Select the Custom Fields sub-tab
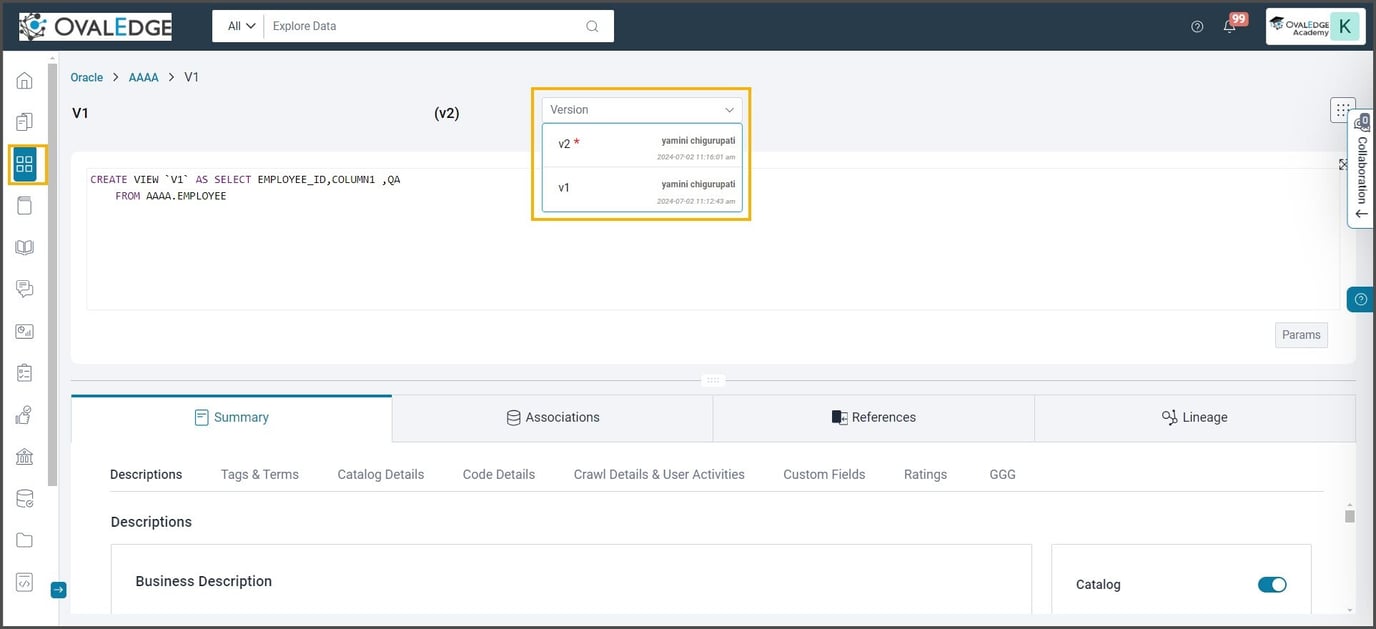The width and height of the screenshot is (1376, 629). tap(824, 474)
